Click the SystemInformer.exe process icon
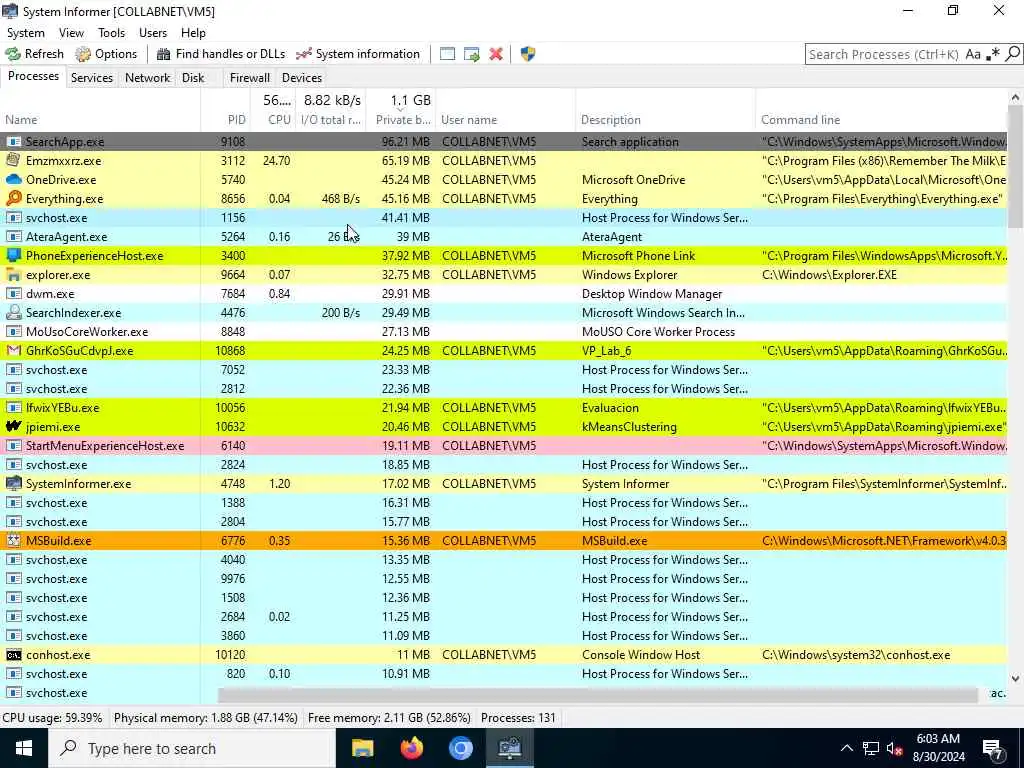1024x768 pixels. [x=13, y=483]
